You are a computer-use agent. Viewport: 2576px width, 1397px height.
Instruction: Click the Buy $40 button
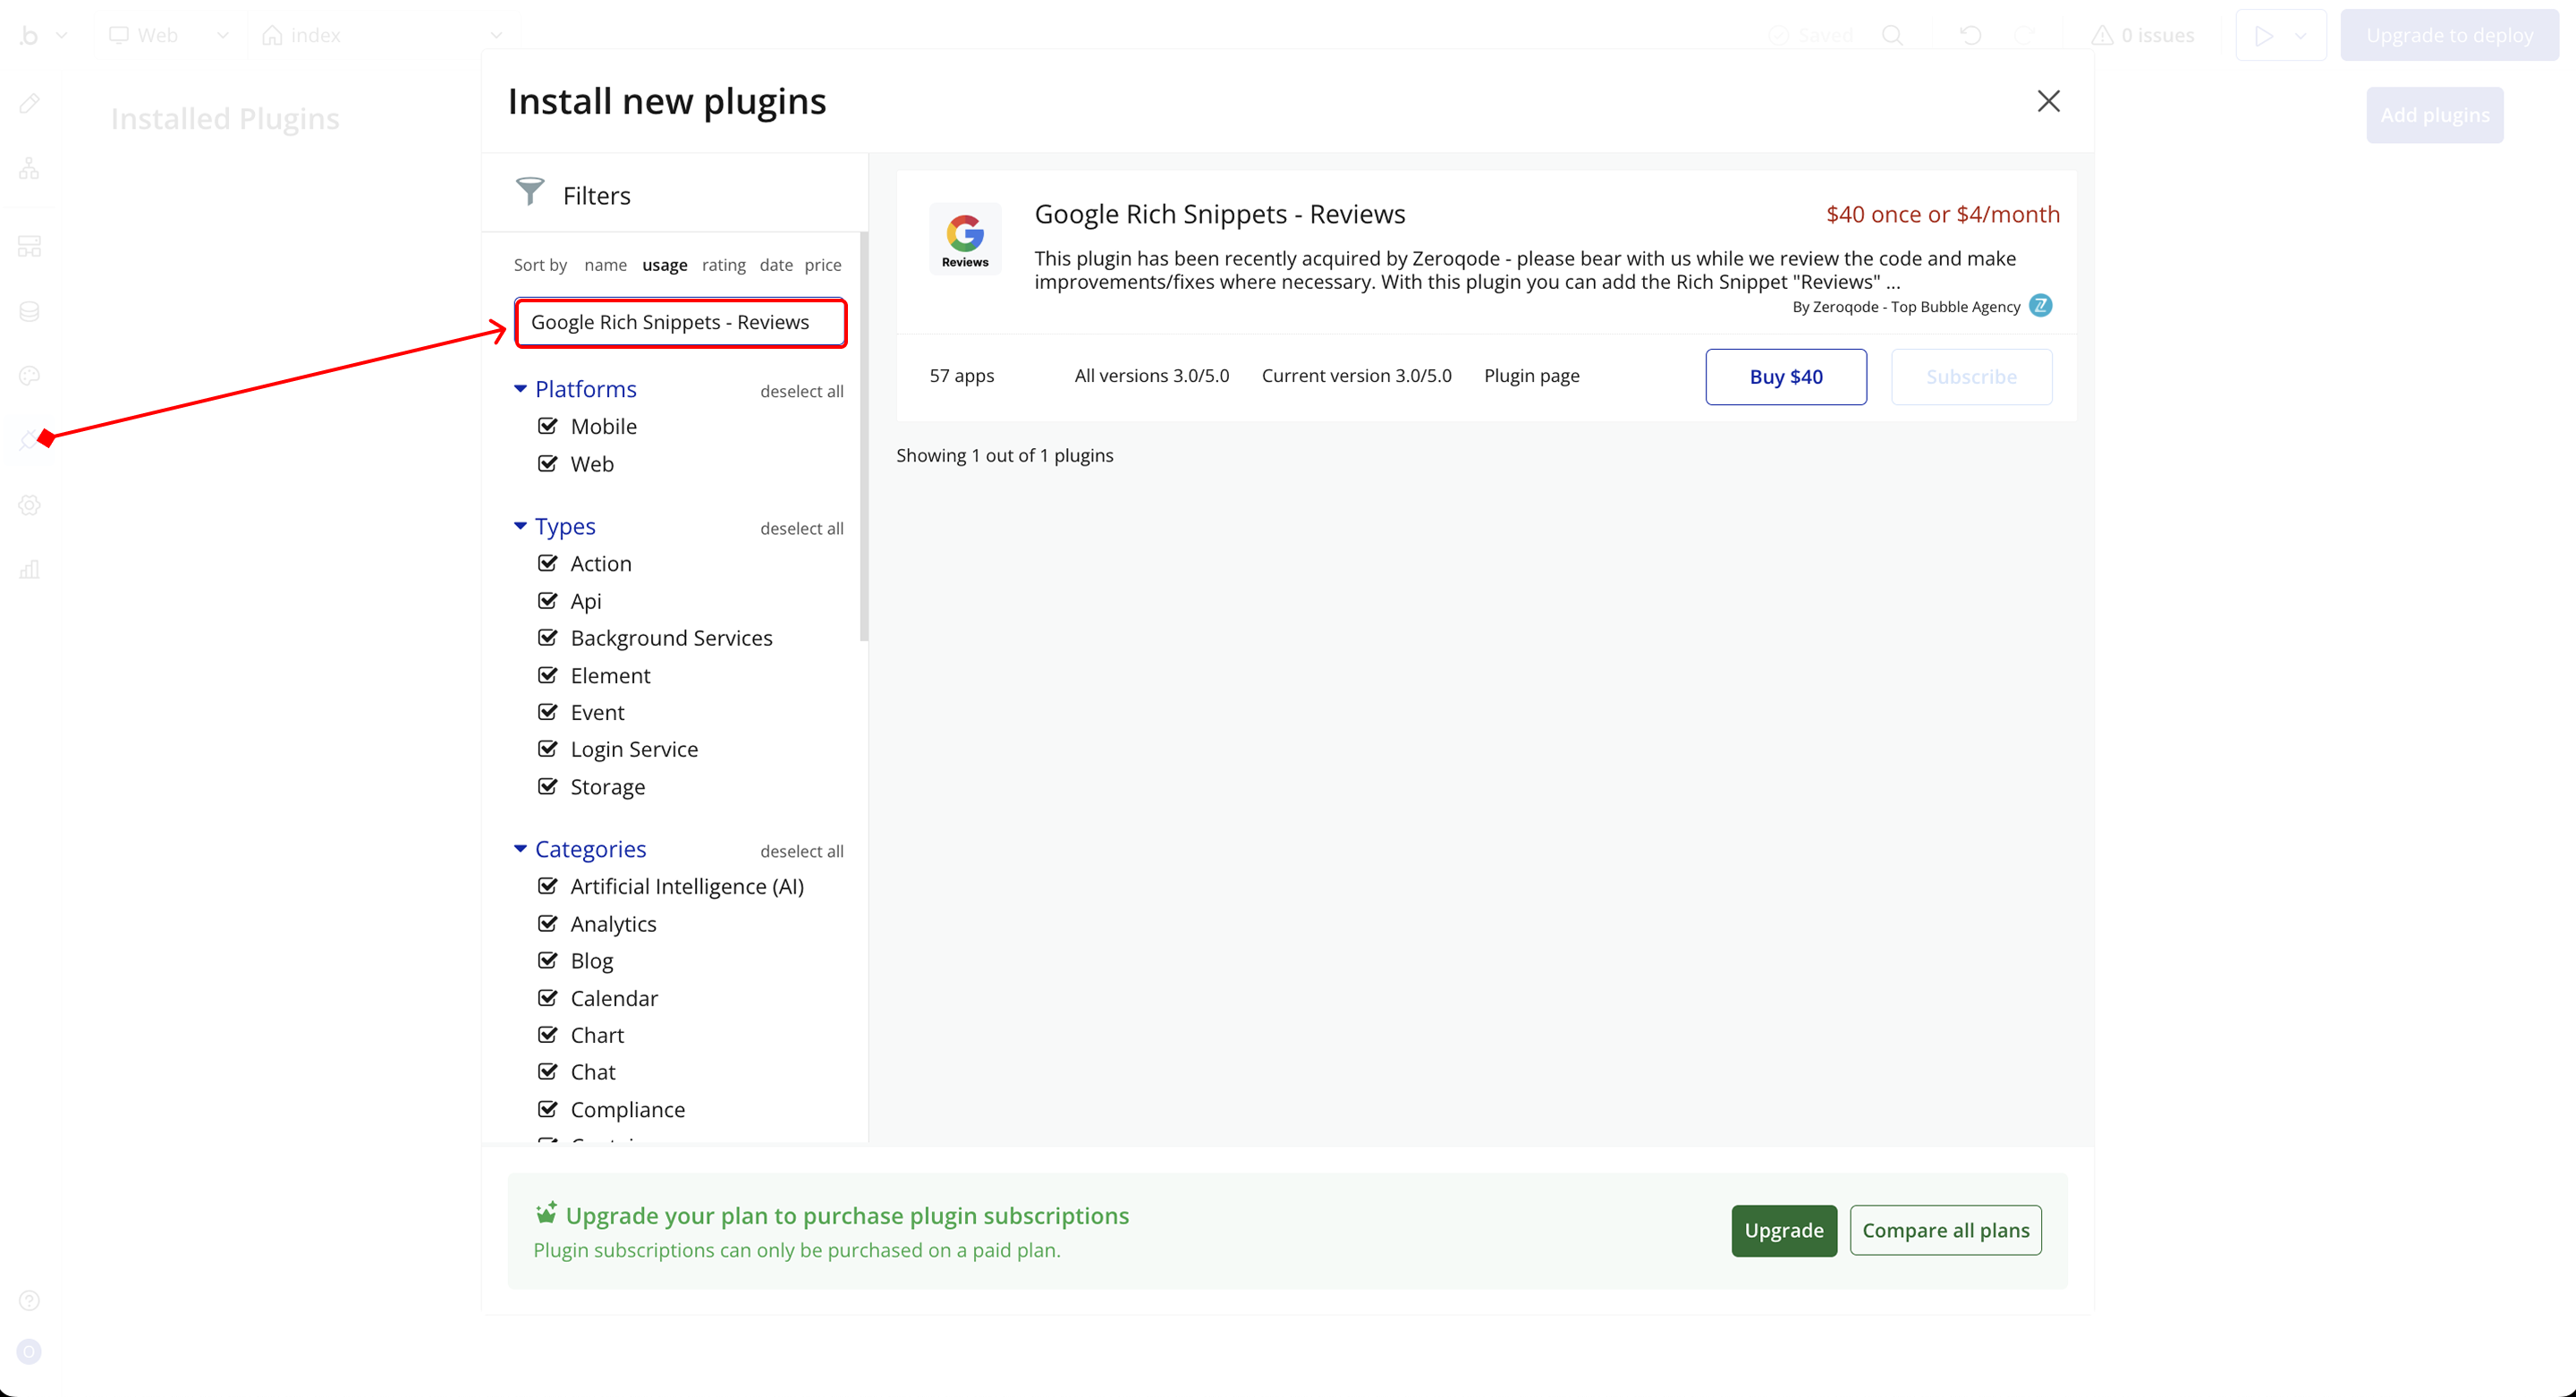pos(1785,377)
